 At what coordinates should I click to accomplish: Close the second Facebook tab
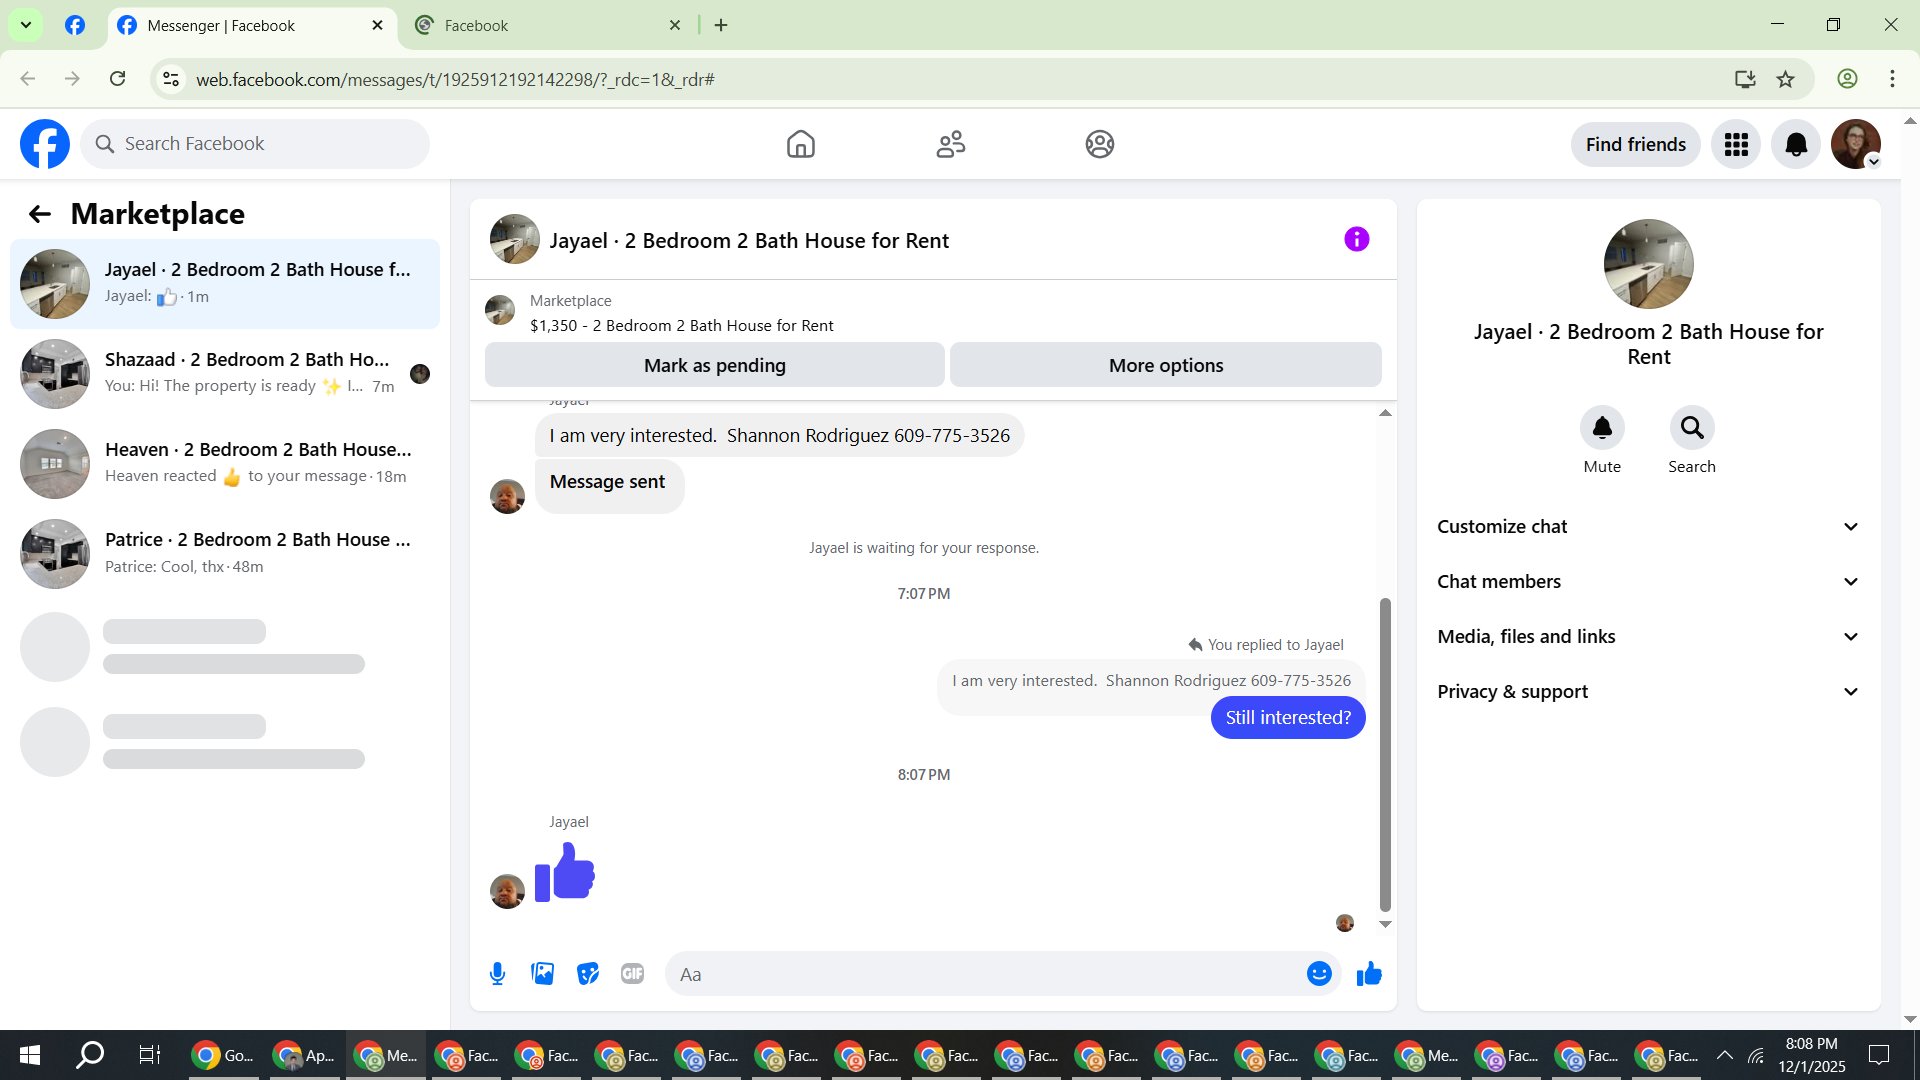click(675, 26)
